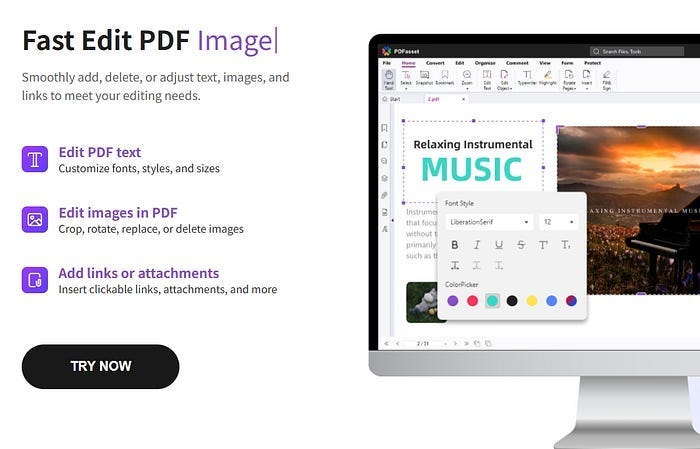Click the purple Edit PDF text icon
This screenshot has height=449, width=700.
(35, 159)
